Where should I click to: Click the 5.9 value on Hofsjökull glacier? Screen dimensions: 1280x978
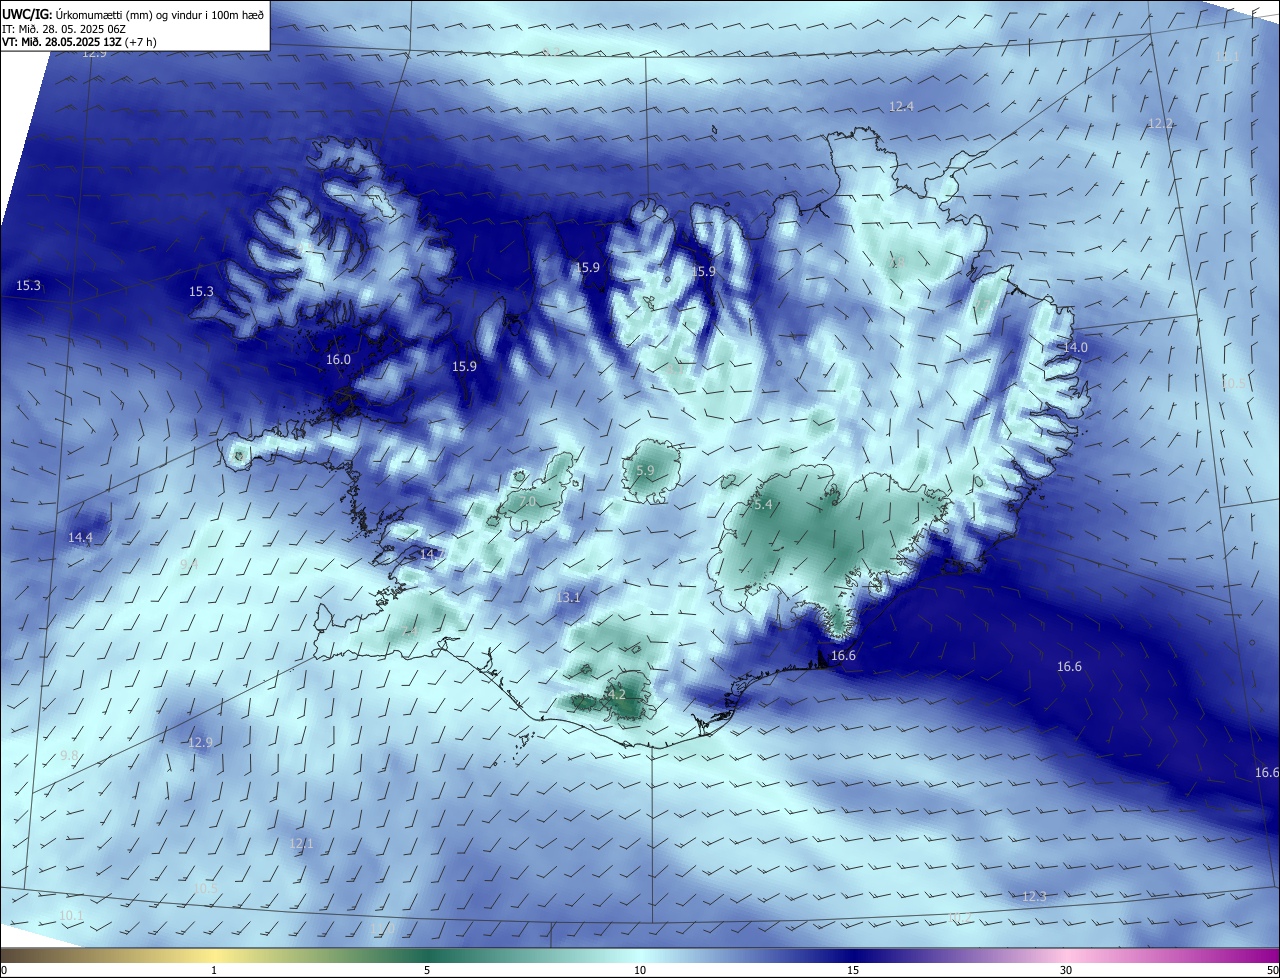[645, 470]
